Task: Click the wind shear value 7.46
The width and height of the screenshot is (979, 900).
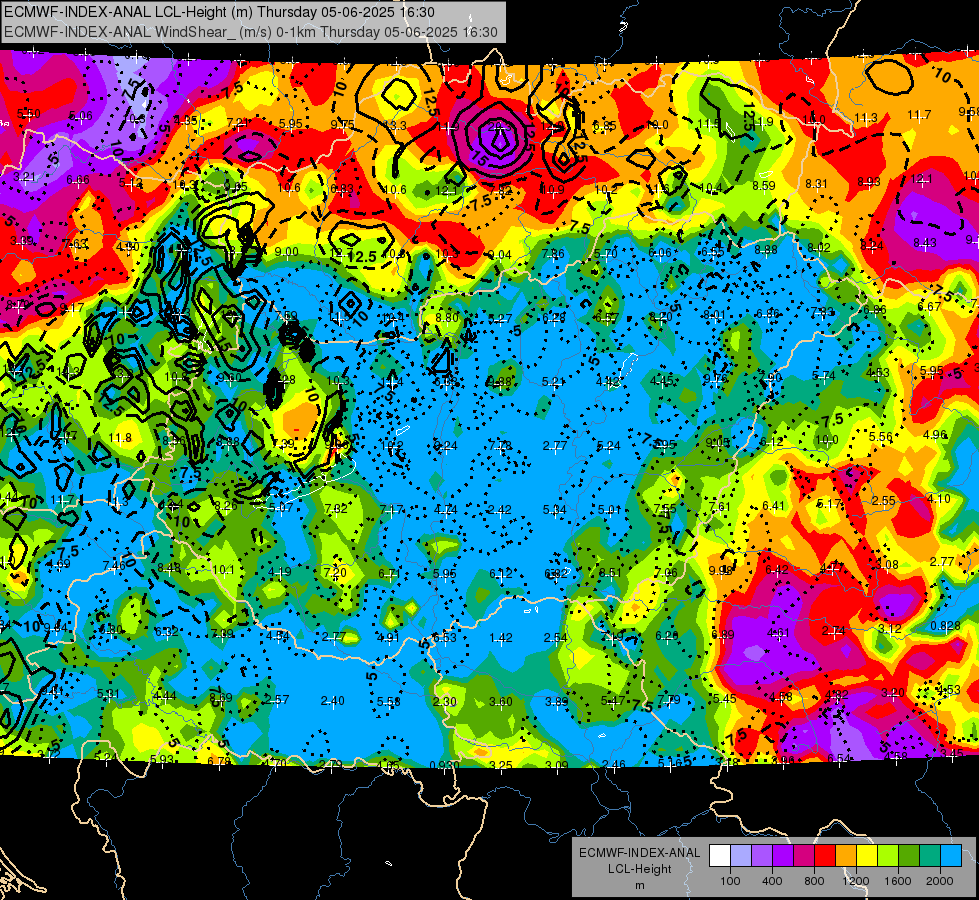Action: (x=114, y=565)
